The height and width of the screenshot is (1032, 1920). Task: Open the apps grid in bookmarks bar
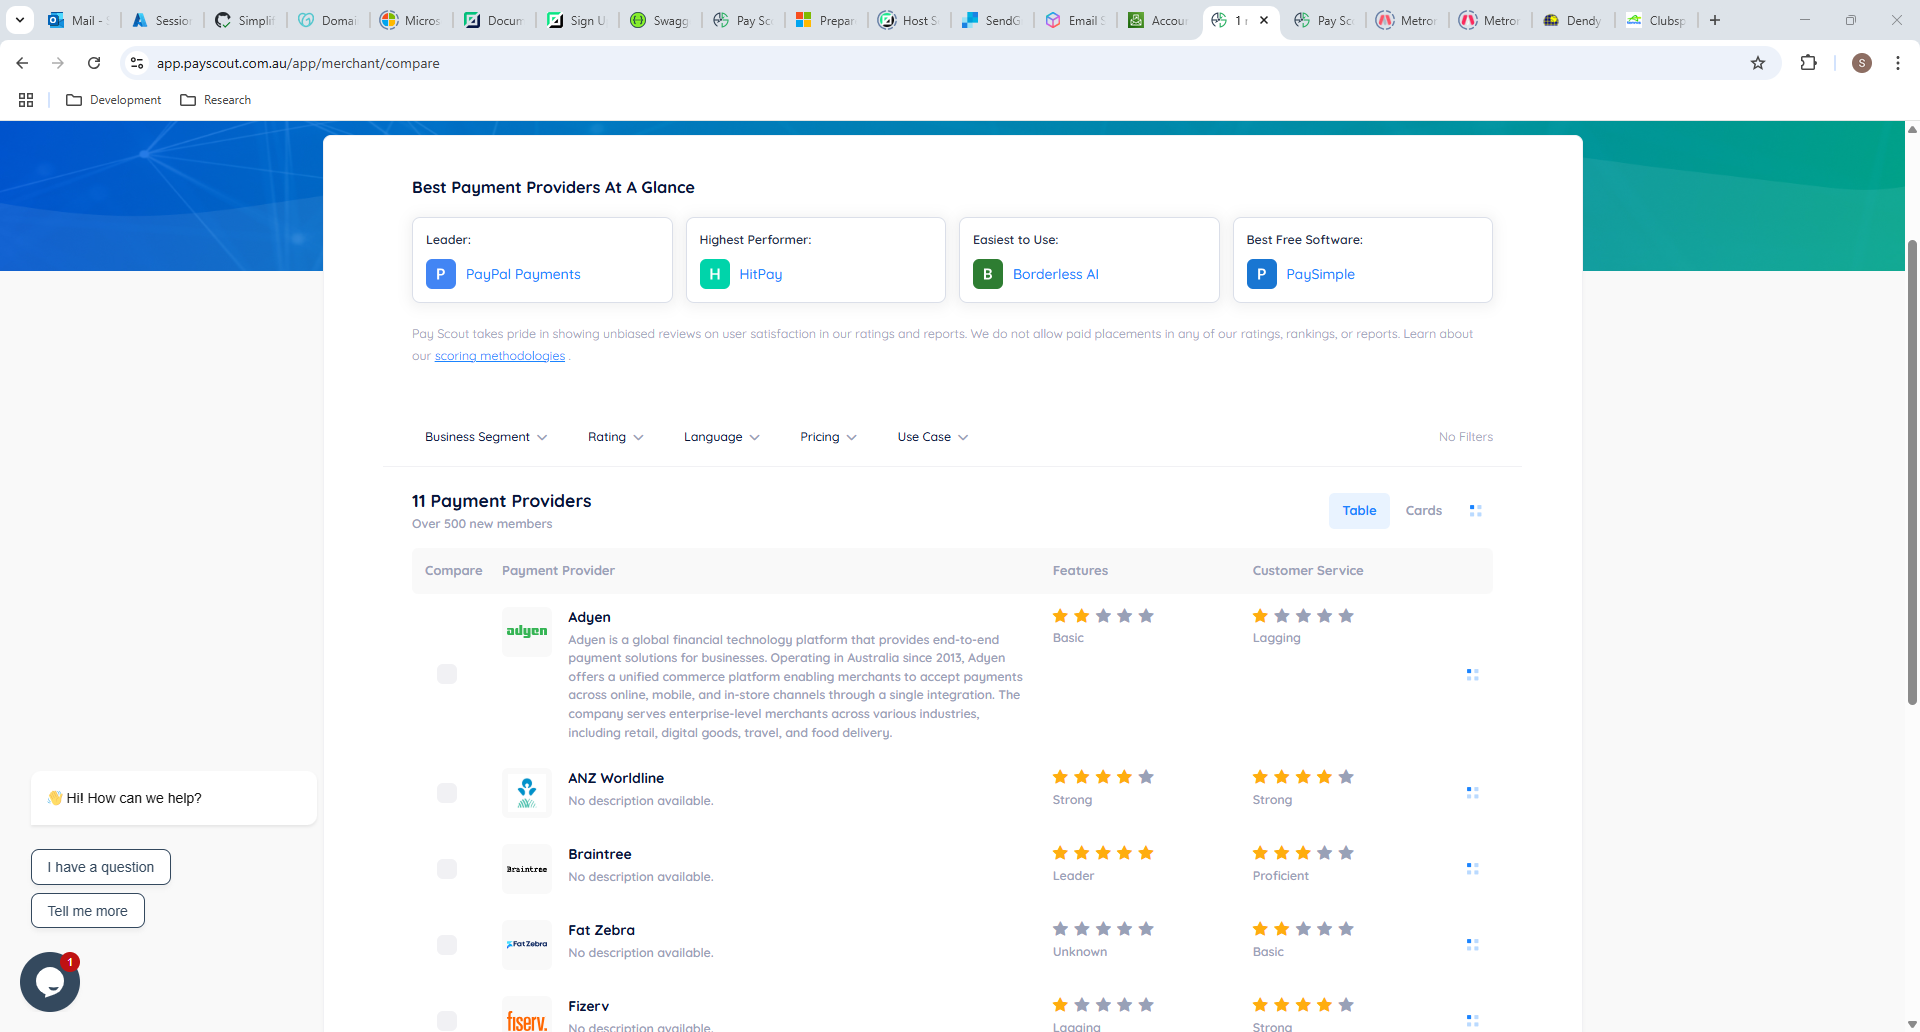pyautogui.click(x=26, y=100)
